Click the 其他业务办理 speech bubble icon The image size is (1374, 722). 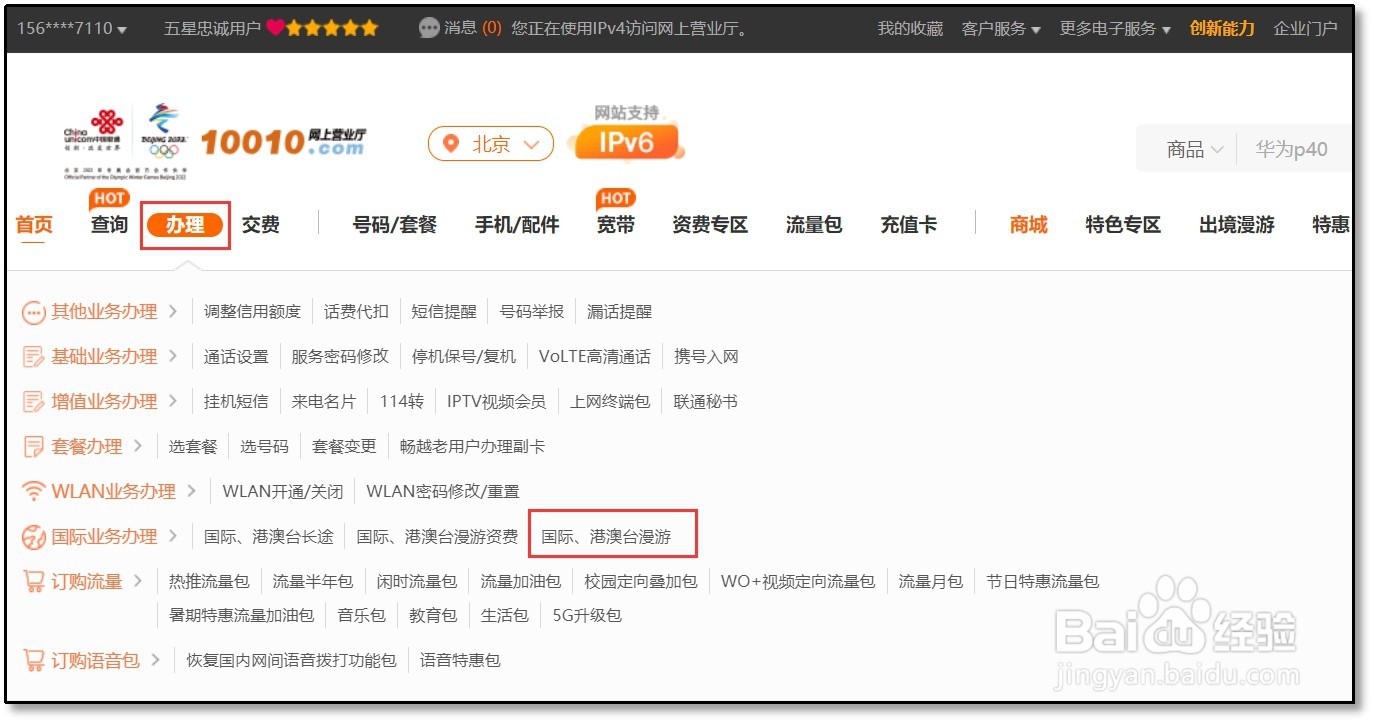point(32,311)
